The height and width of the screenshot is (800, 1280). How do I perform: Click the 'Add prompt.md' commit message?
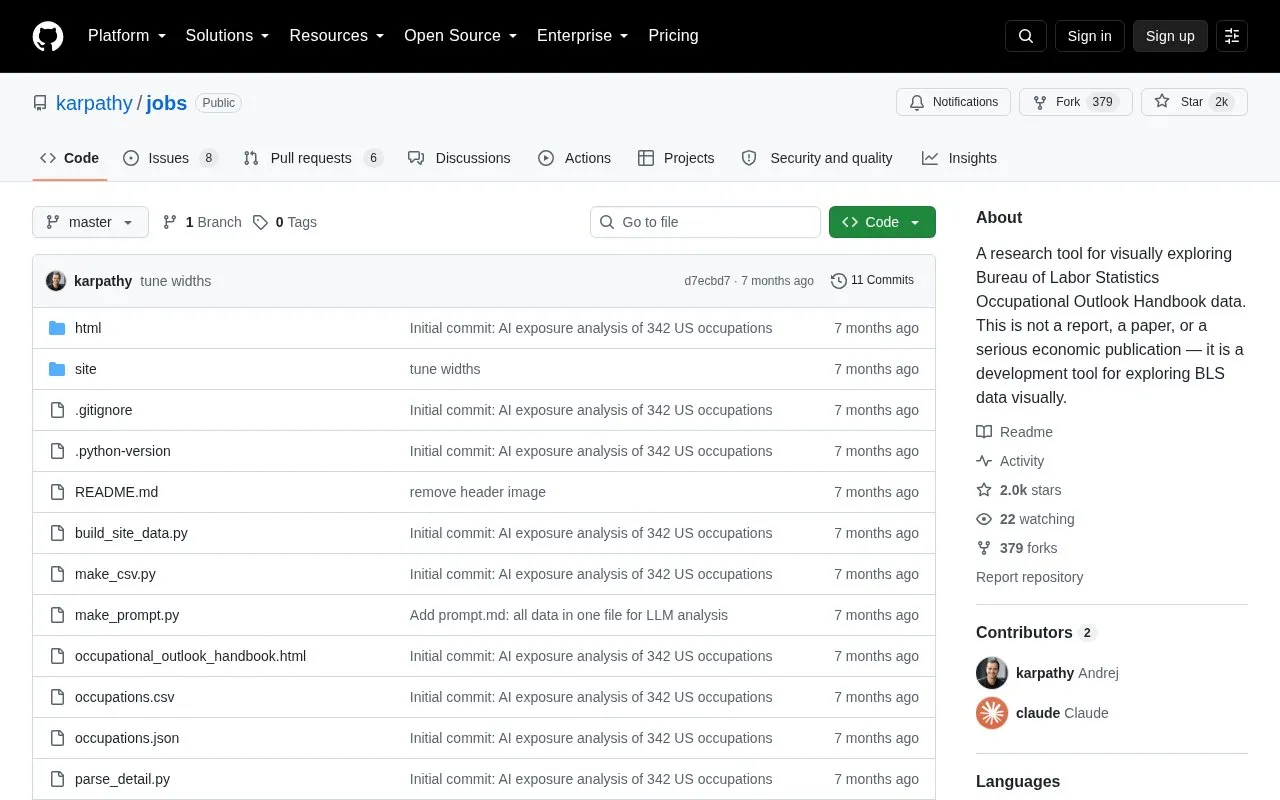point(569,615)
